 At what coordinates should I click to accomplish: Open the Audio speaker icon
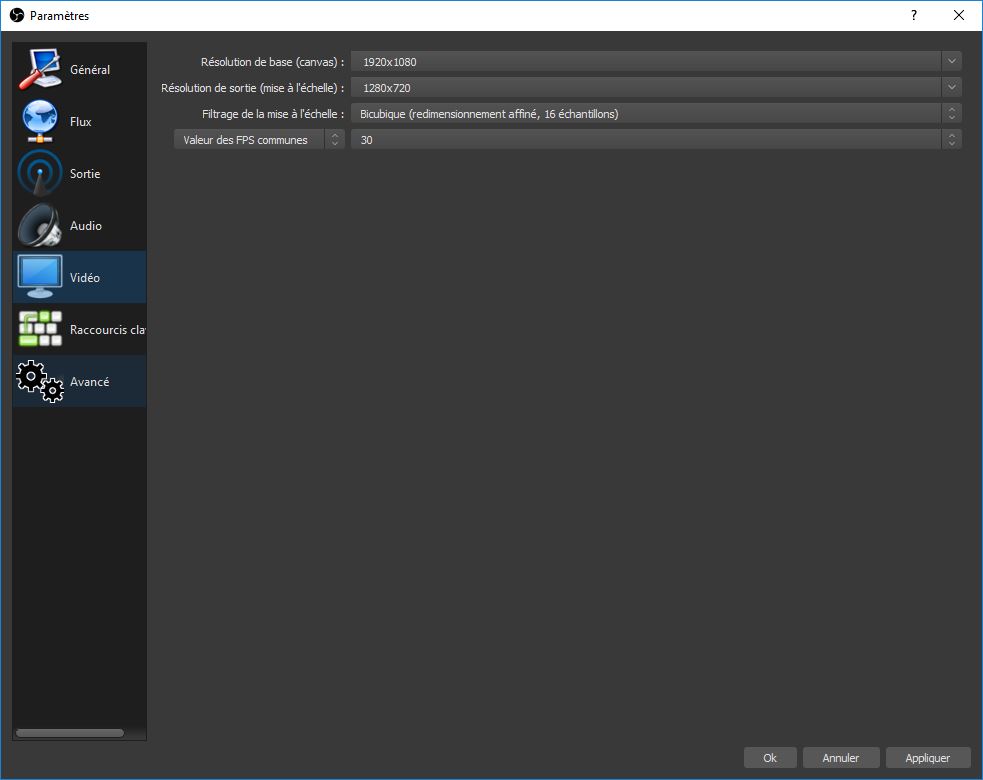pos(37,224)
